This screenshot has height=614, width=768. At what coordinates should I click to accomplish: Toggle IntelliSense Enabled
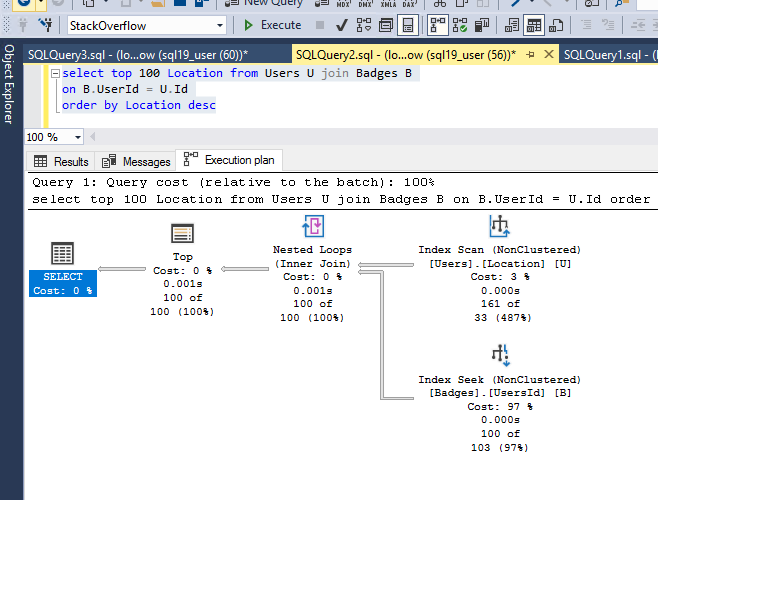tap(408, 25)
